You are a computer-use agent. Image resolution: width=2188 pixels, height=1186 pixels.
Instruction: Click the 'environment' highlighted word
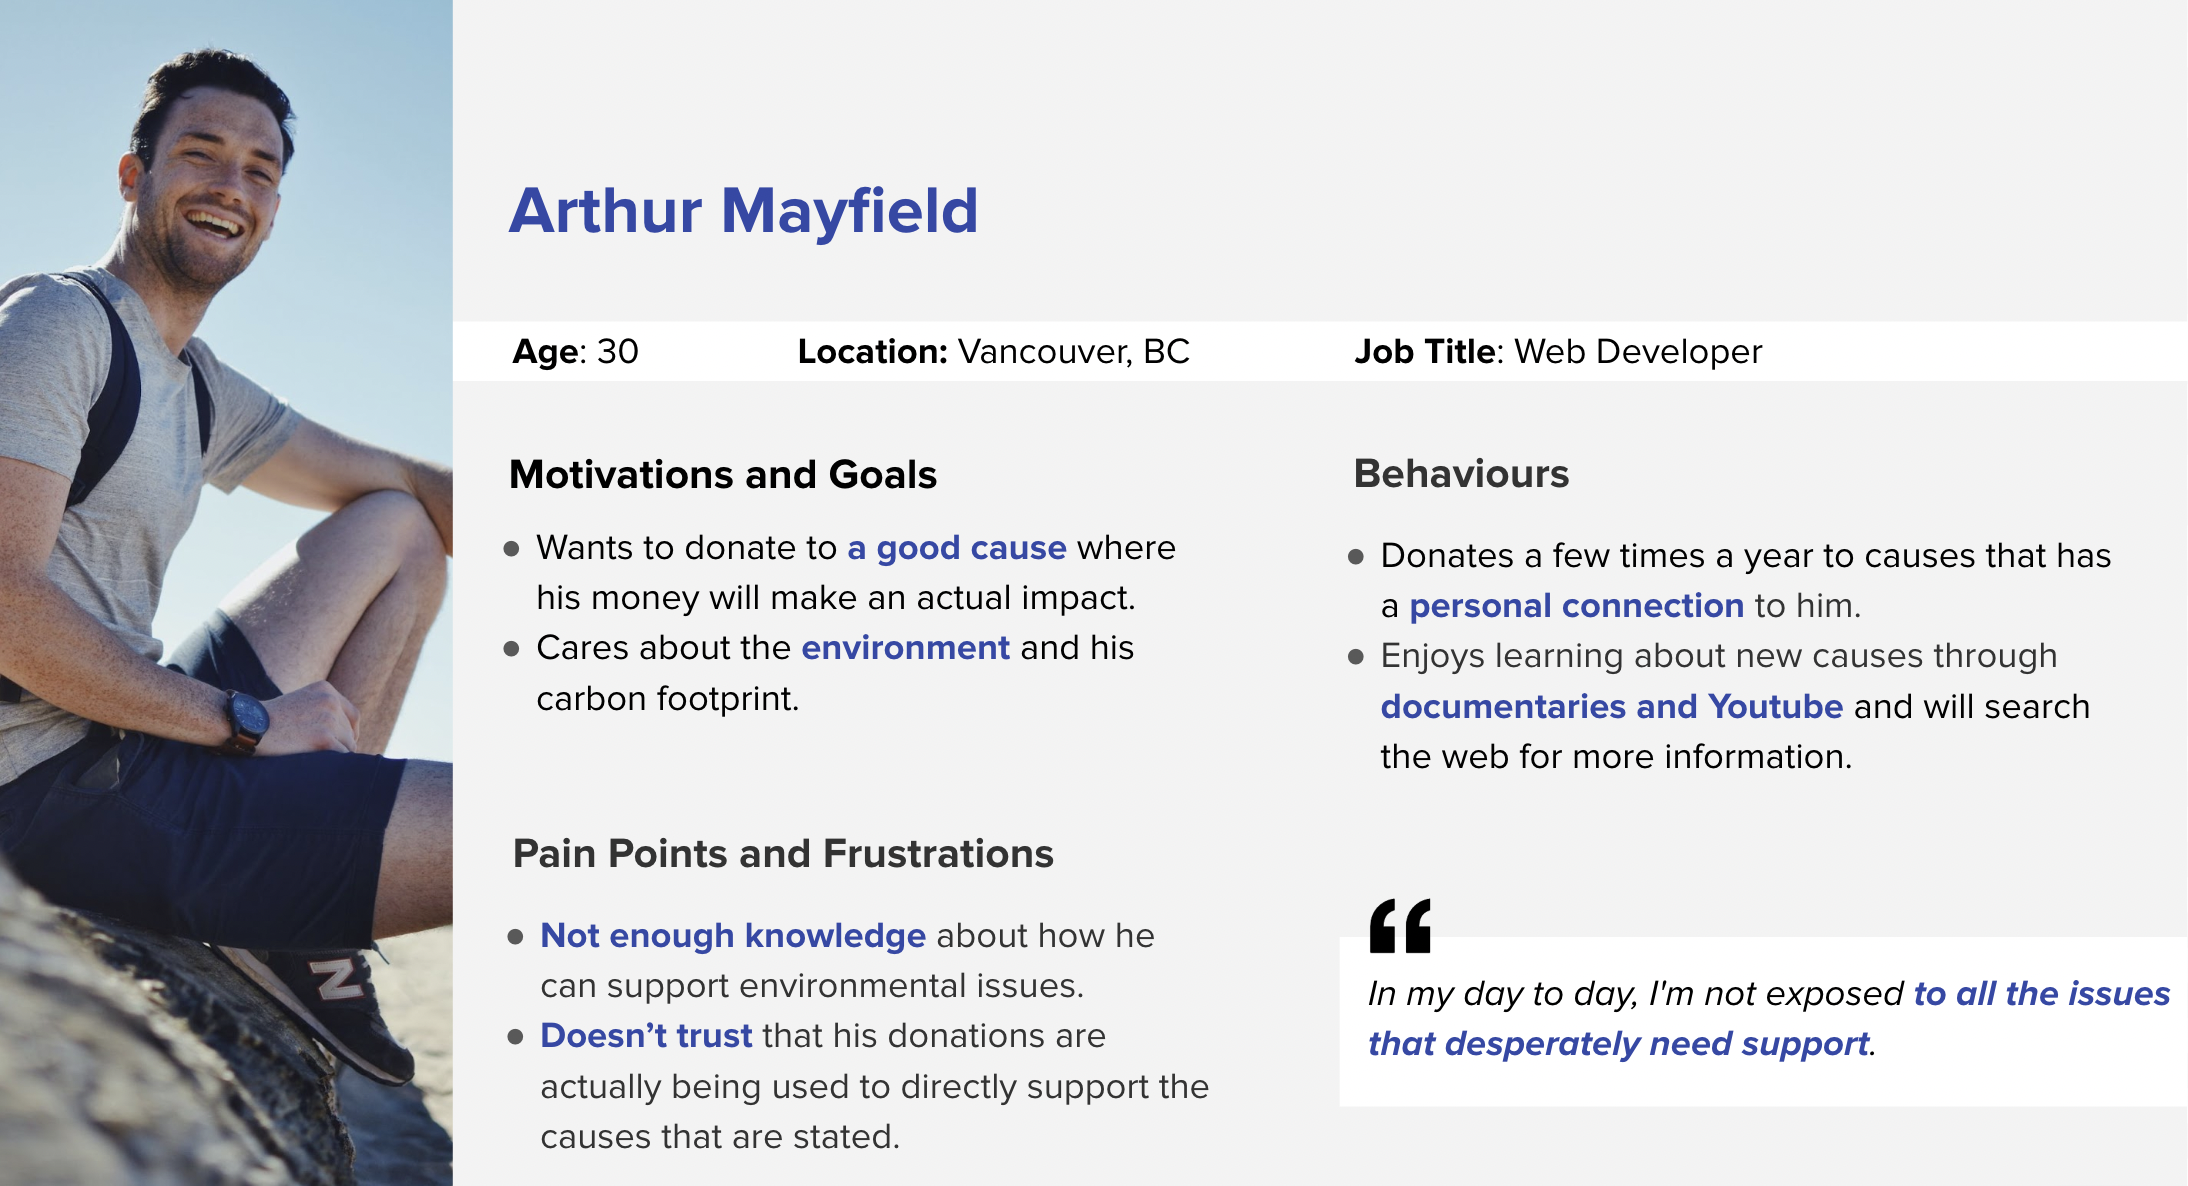905,648
